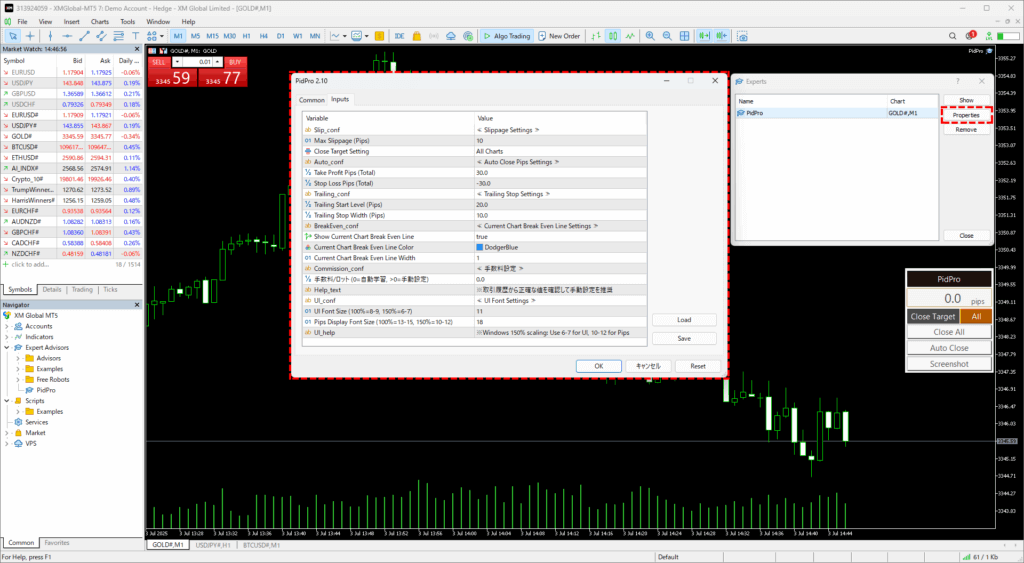
Task: Switch timeframe to MN
Action: click(x=315, y=36)
